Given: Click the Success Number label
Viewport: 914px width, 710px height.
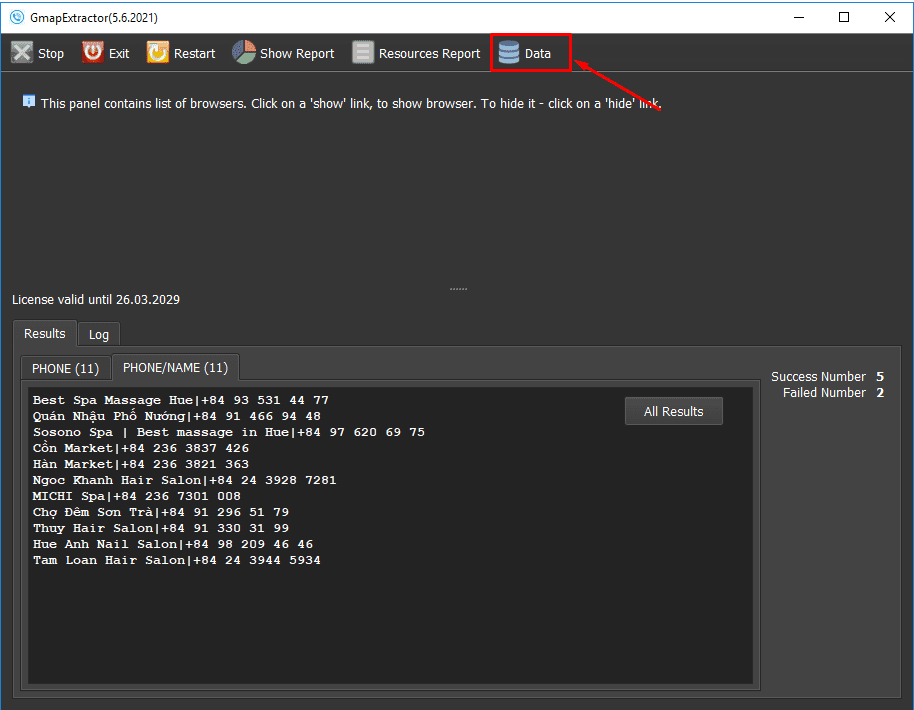Looking at the screenshot, I should [x=818, y=377].
